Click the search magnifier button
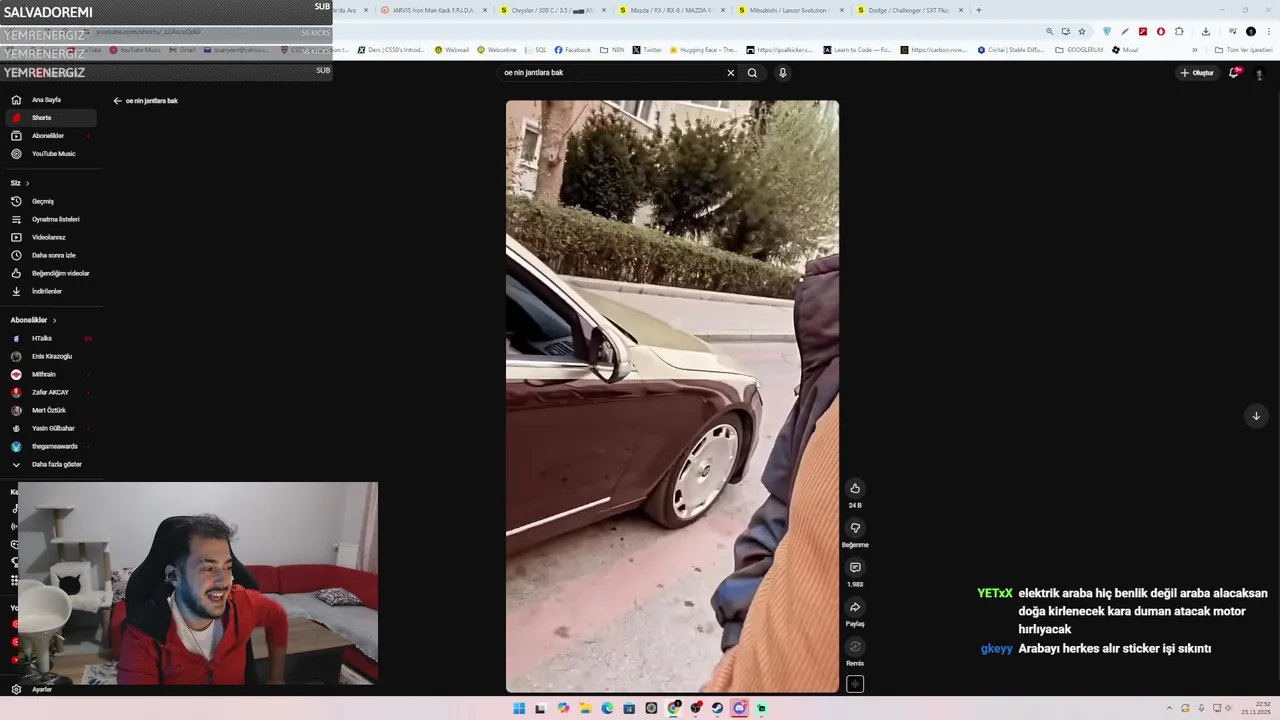Image resolution: width=1280 pixels, height=720 pixels. (x=752, y=73)
